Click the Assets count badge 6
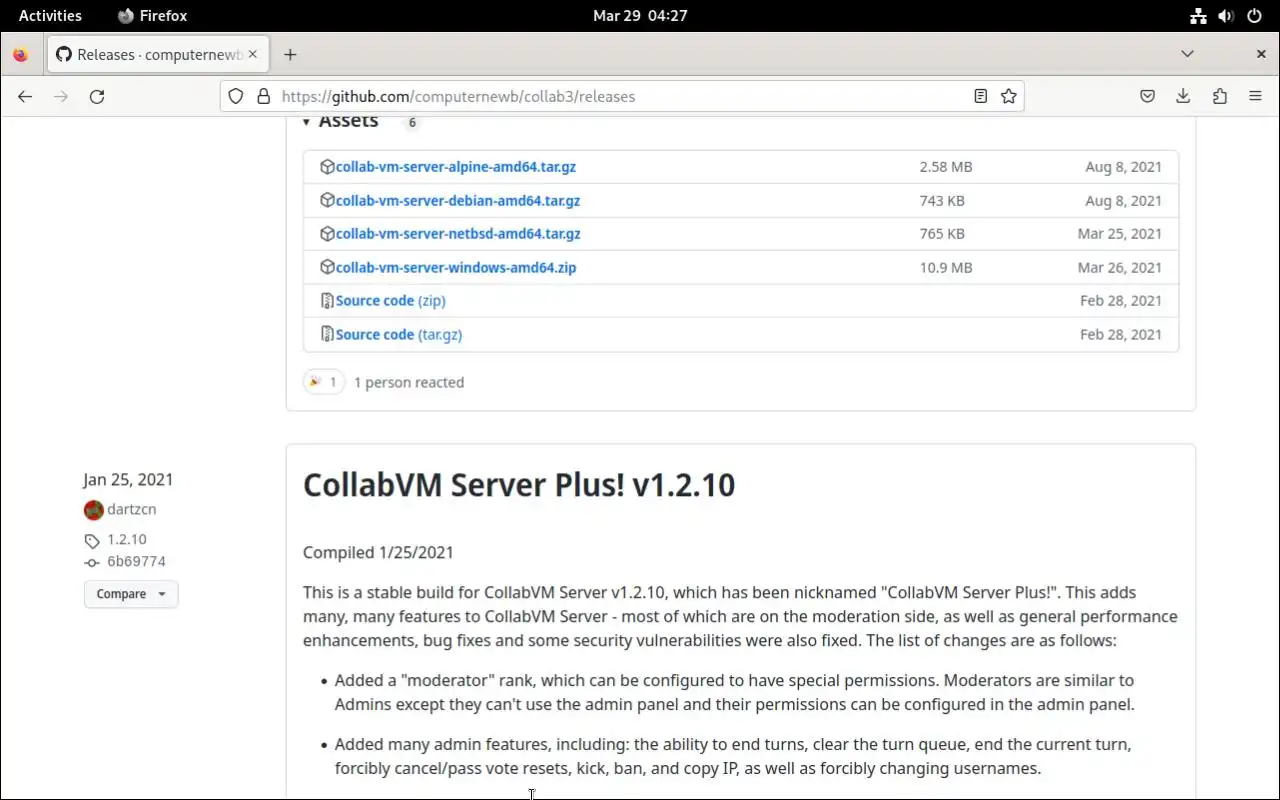The height and width of the screenshot is (800, 1280). [x=411, y=122]
